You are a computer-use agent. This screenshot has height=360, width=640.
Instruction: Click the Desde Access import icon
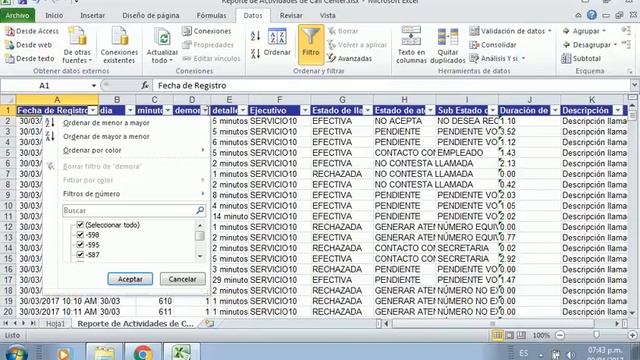pyautogui.click(x=9, y=31)
